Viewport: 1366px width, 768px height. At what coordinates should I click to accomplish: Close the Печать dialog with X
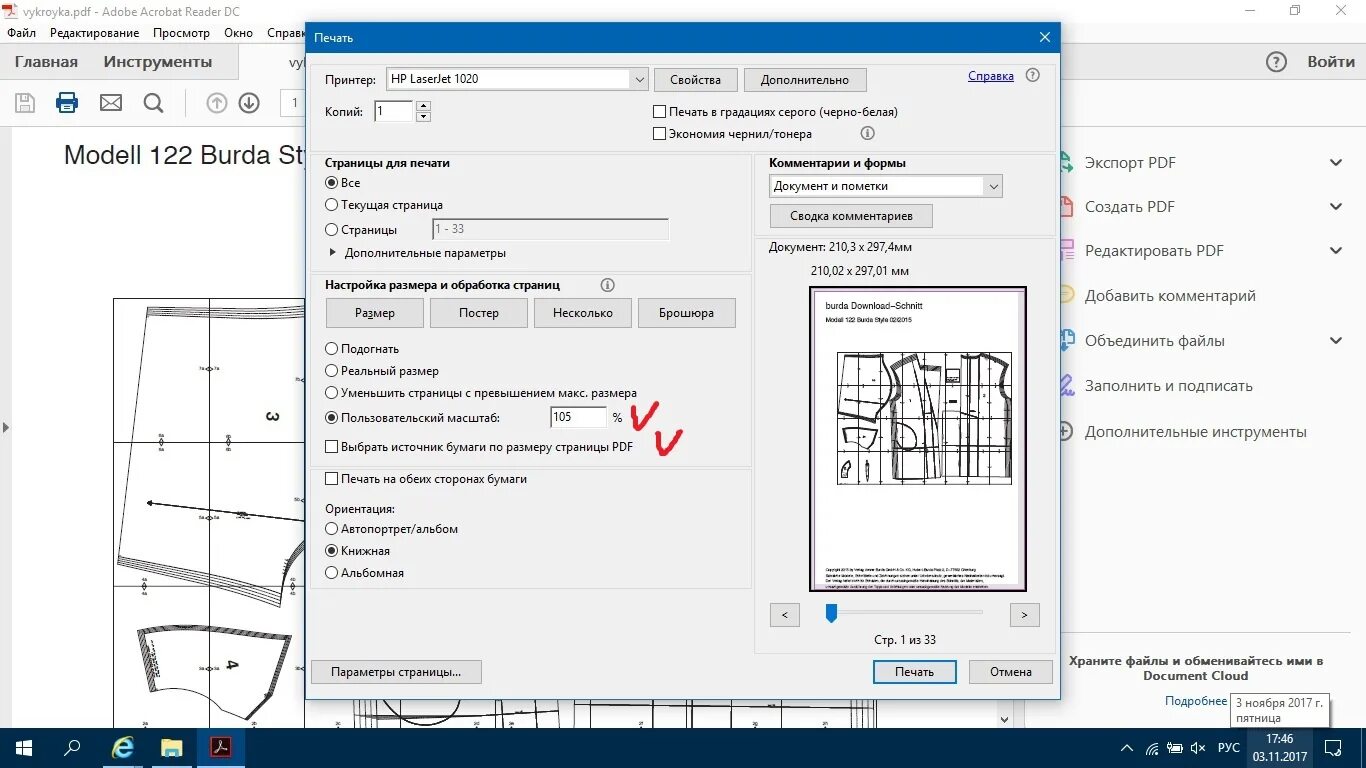tap(1045, 37)
